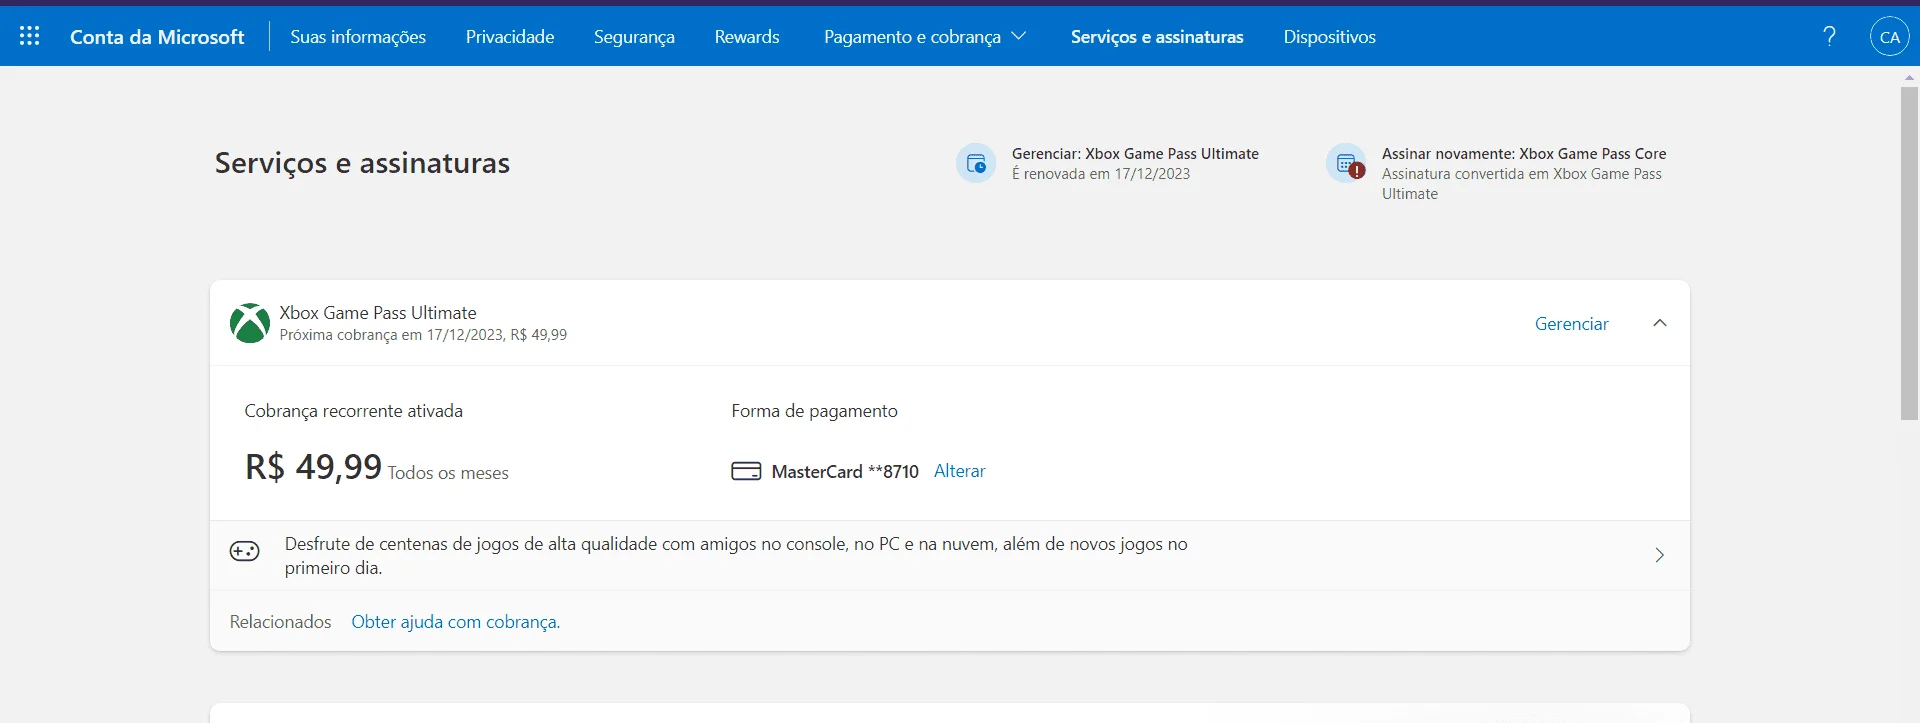
Task: Click the help question mark icon
Action: click(1829, 36)
